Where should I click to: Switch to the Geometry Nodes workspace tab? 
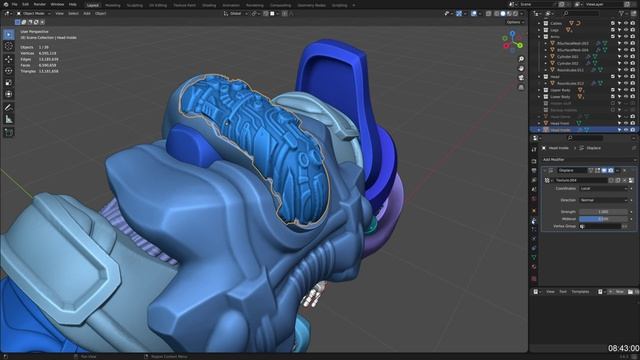(311, 5)
